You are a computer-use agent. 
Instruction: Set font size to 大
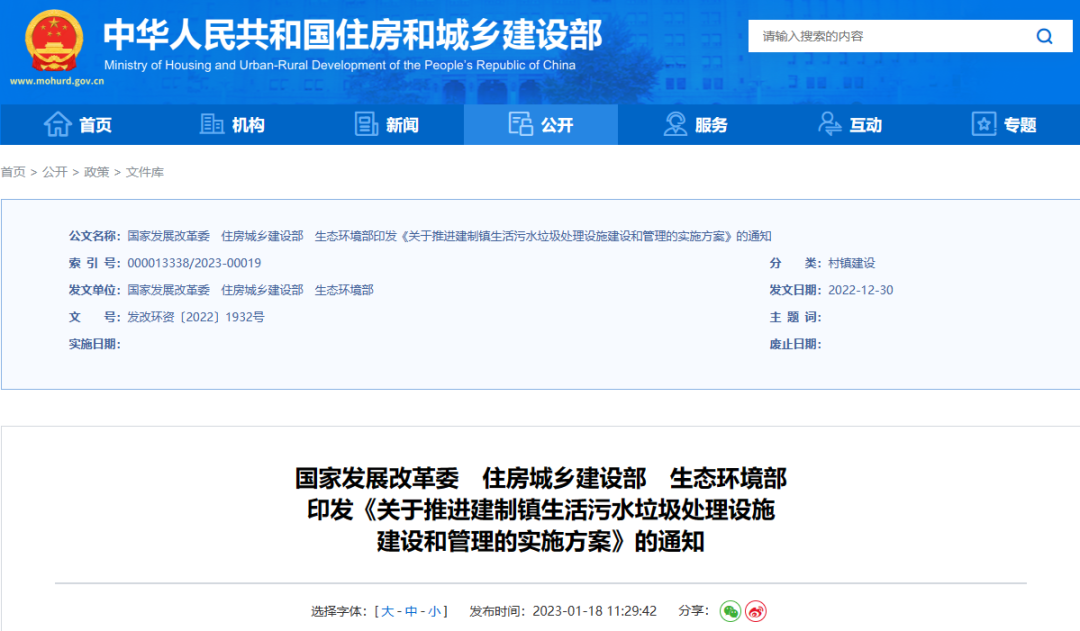coord(388,611)
